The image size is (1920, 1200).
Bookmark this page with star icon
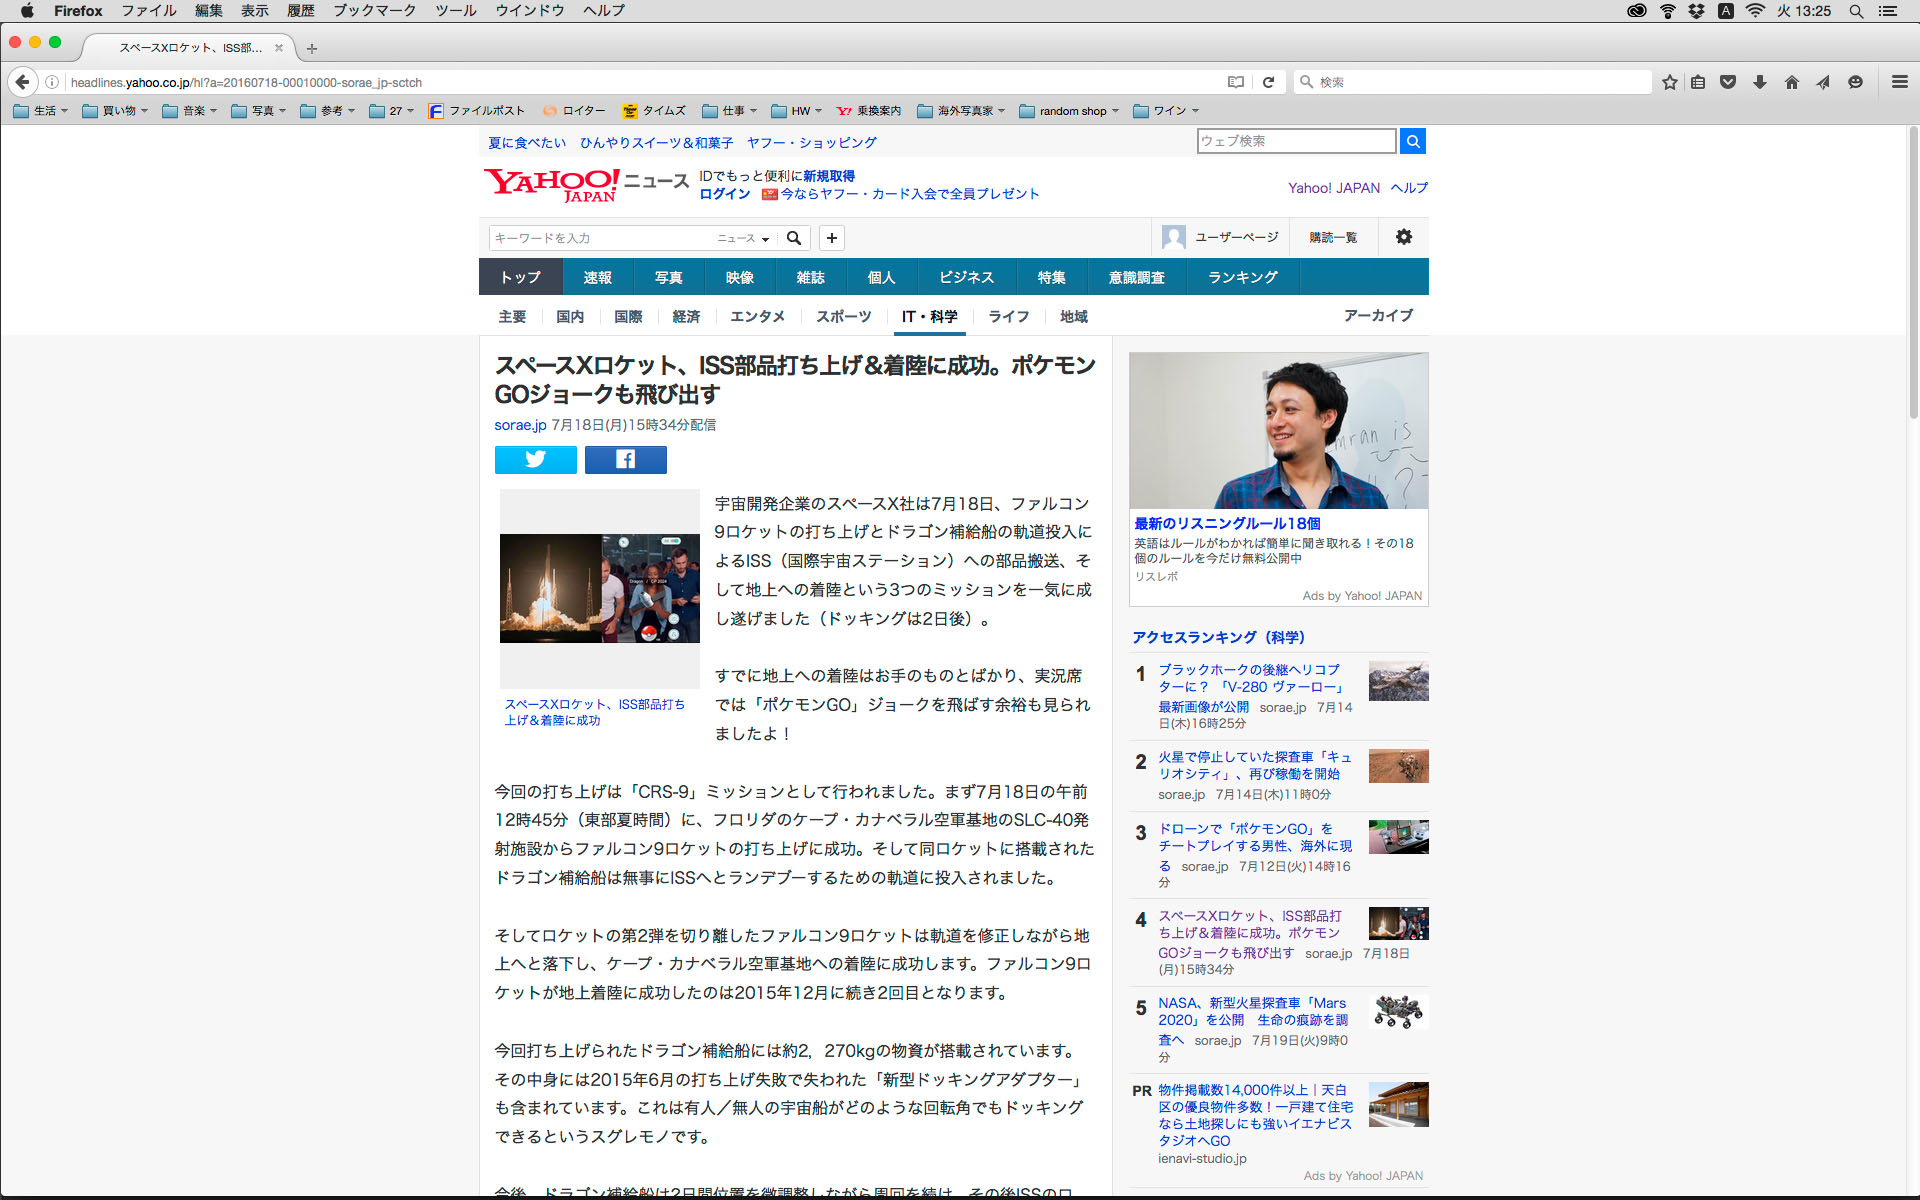click(1669, 82)
